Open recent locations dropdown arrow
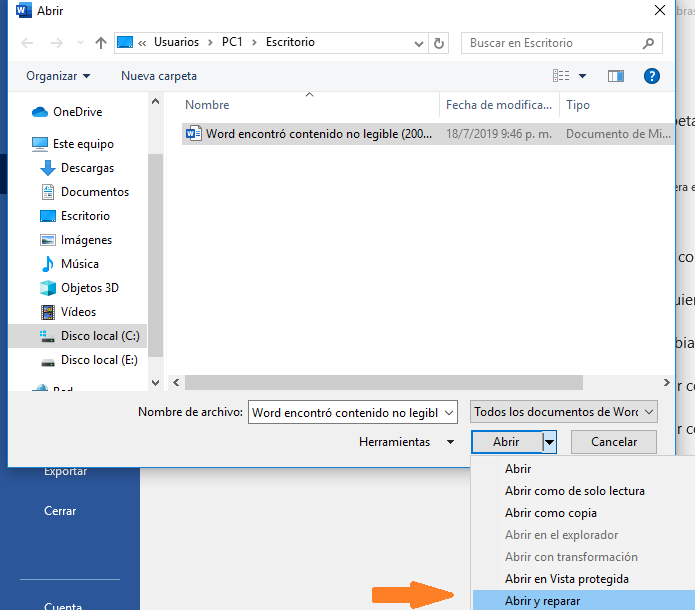695x610 pixels. (80, 43)
